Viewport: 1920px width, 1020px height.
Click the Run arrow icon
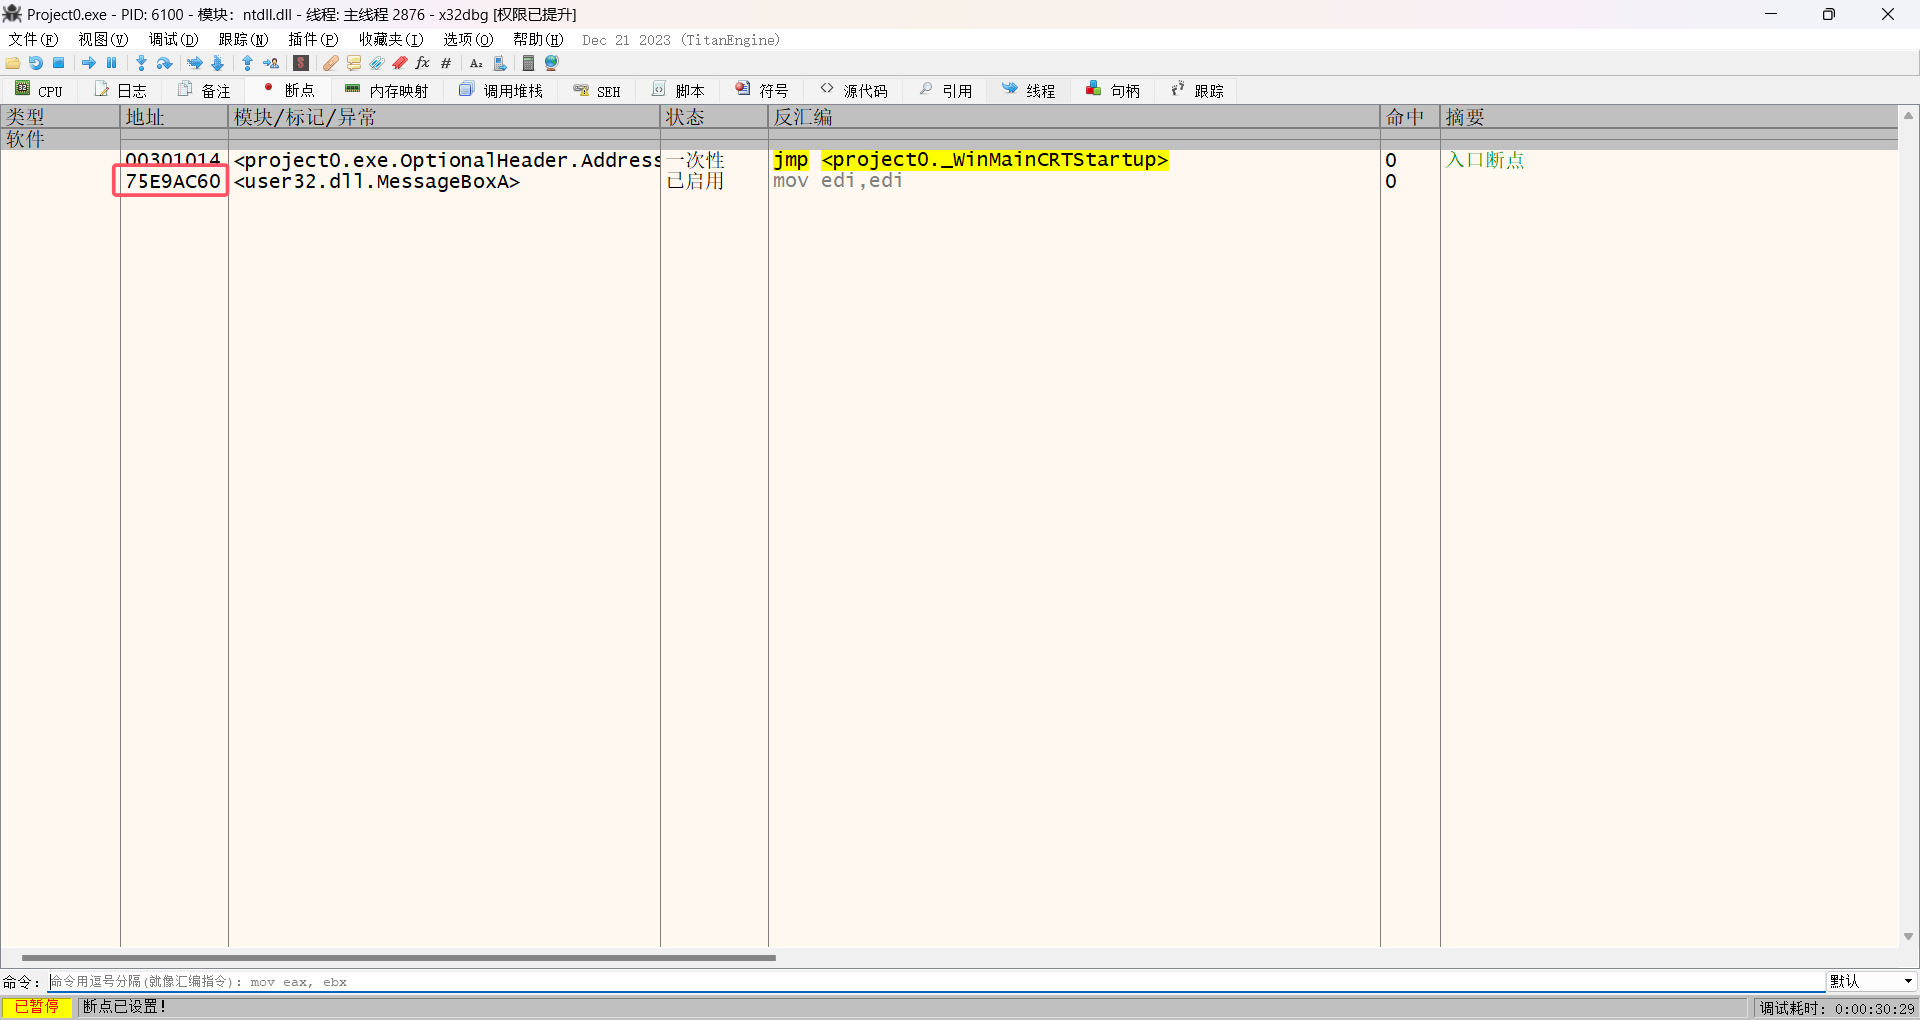pyautogui.click(x=89, y=63)
